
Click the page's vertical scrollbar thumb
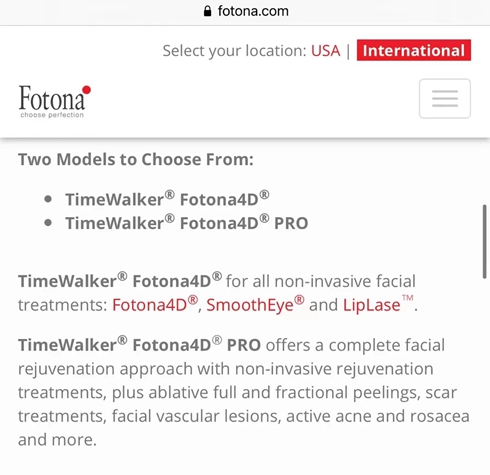[485, 242]
